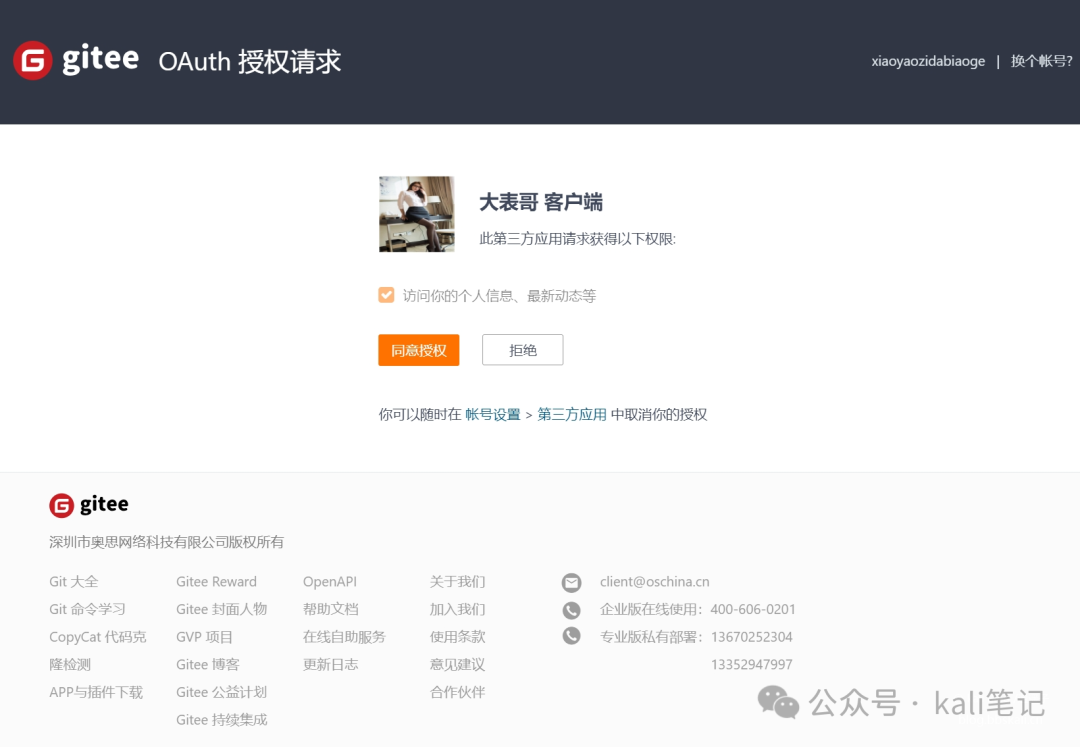Open the 加入我们 link
Viewport: 1080px width, 747px height.
(457, 609)
